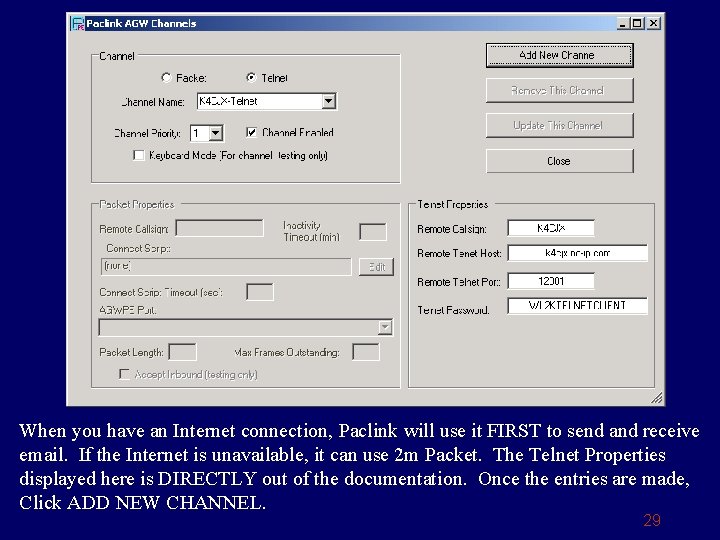The width and height of the screenshot is (720, 540).
Task: Minimize the Paclink AGW Channels window
Action: point(622,23)
